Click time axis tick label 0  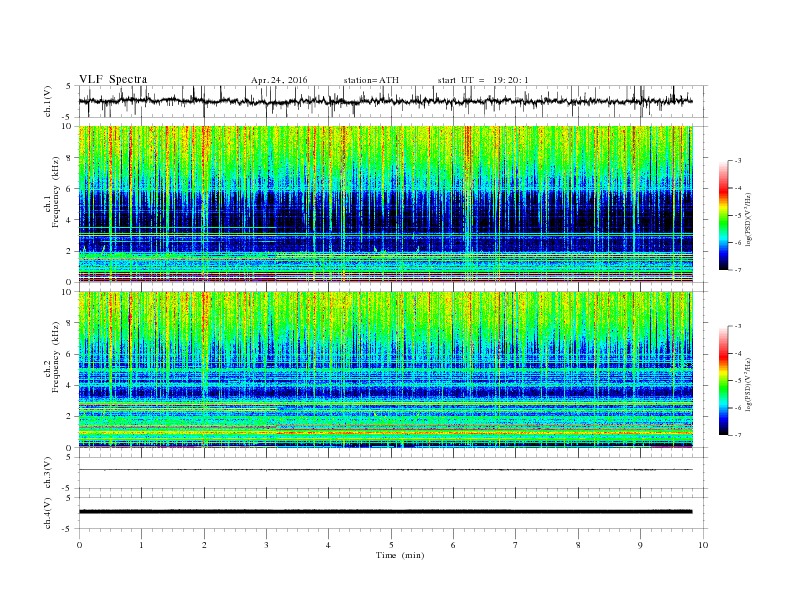(79, 545)
